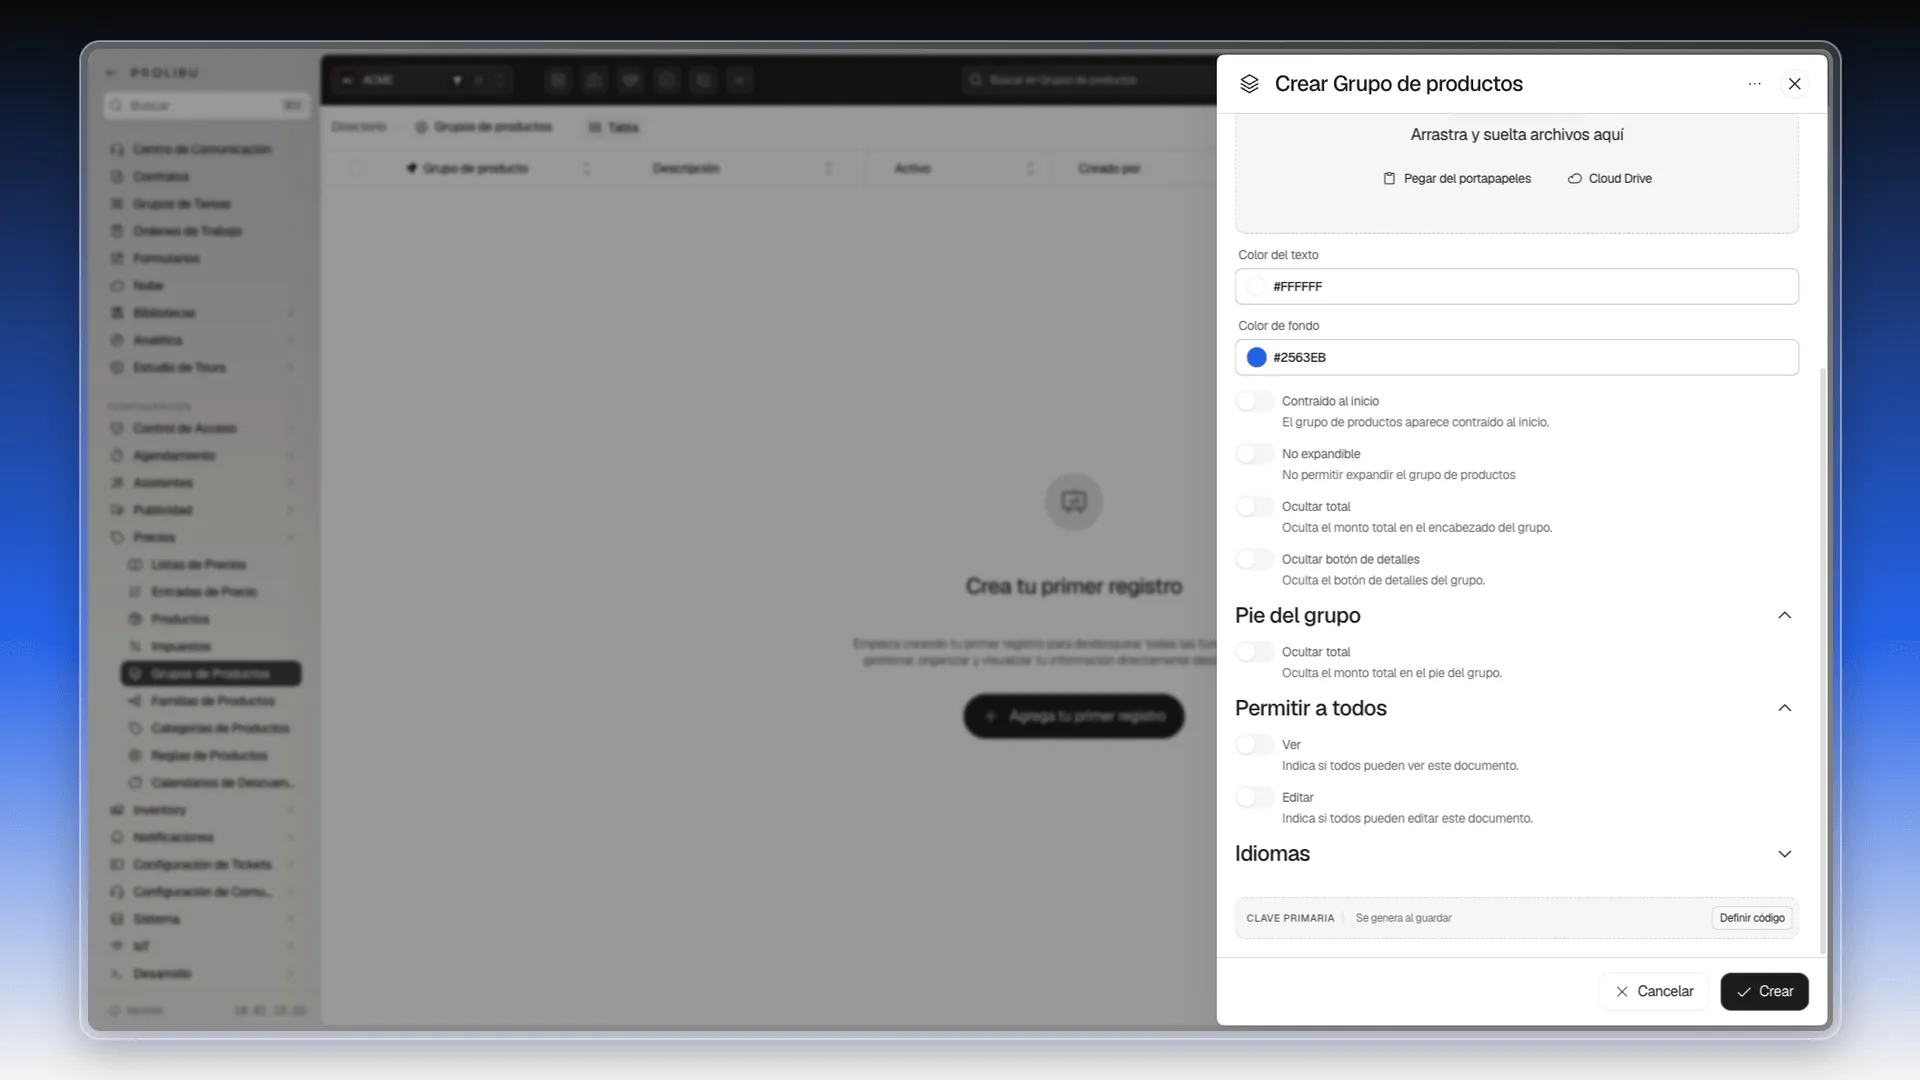The height and width of the screenshot is (1080, 1920).
Task: Click the Desarrollo sidebar icon
Action: tap(117, 974)
